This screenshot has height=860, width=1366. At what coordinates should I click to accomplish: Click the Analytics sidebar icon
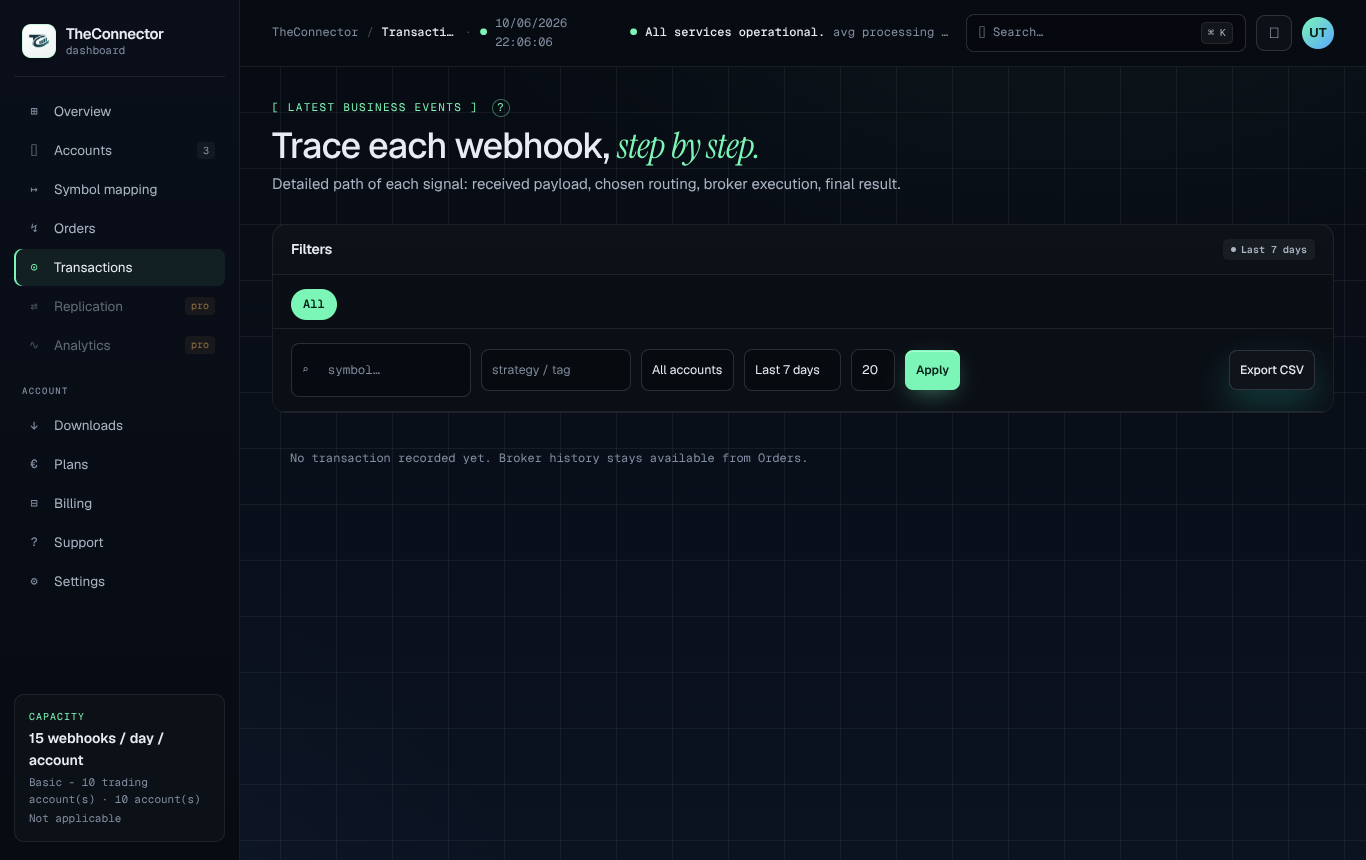[34, 345]
